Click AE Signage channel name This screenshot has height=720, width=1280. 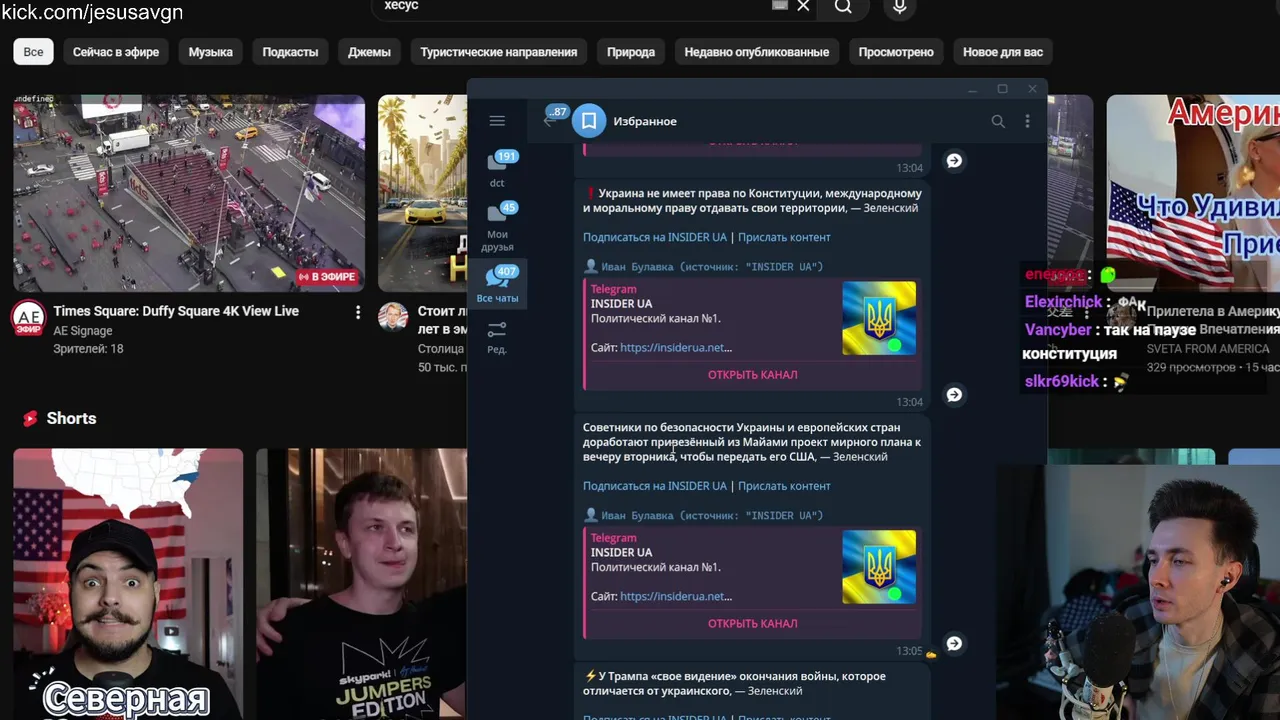83,331
